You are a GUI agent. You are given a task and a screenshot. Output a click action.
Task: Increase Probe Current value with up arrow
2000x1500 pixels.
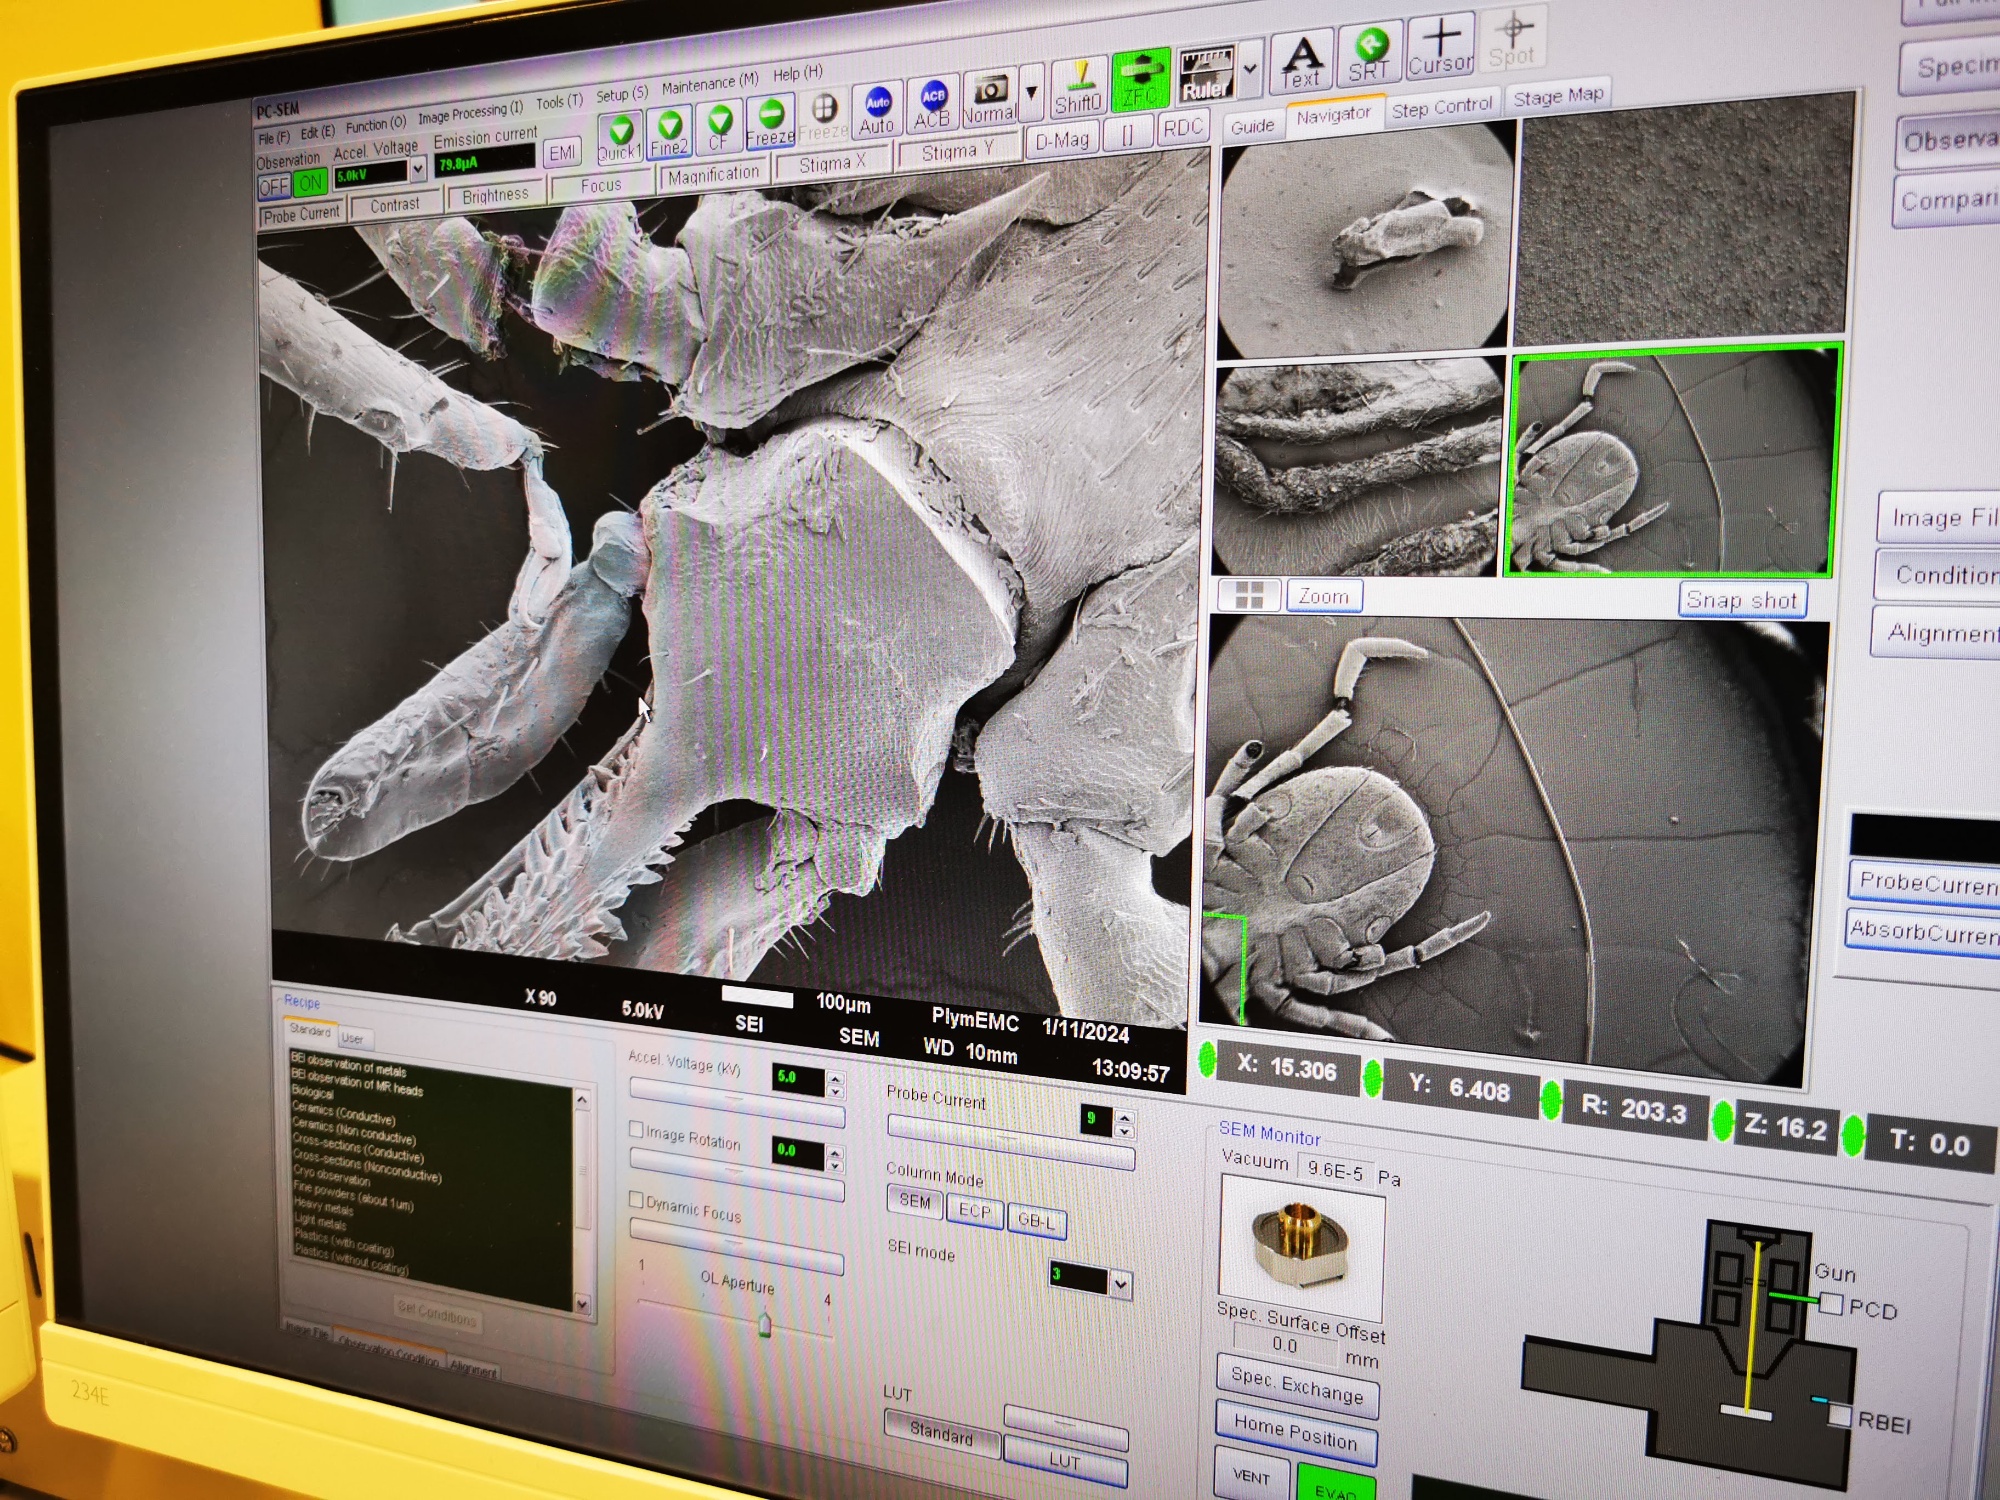1125,1116
